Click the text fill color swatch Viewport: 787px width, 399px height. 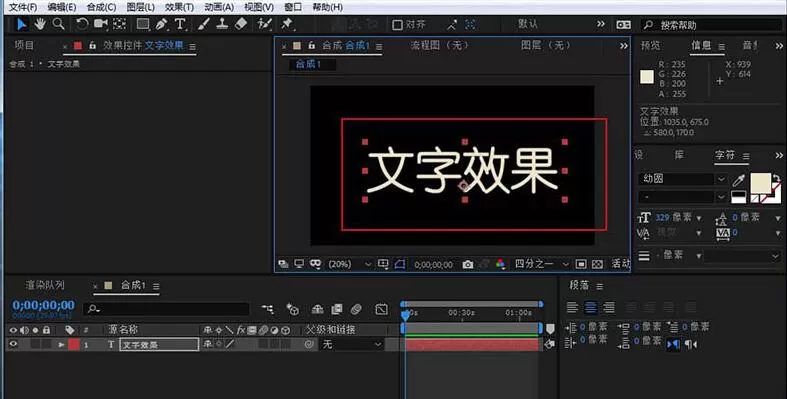[760, 182]
